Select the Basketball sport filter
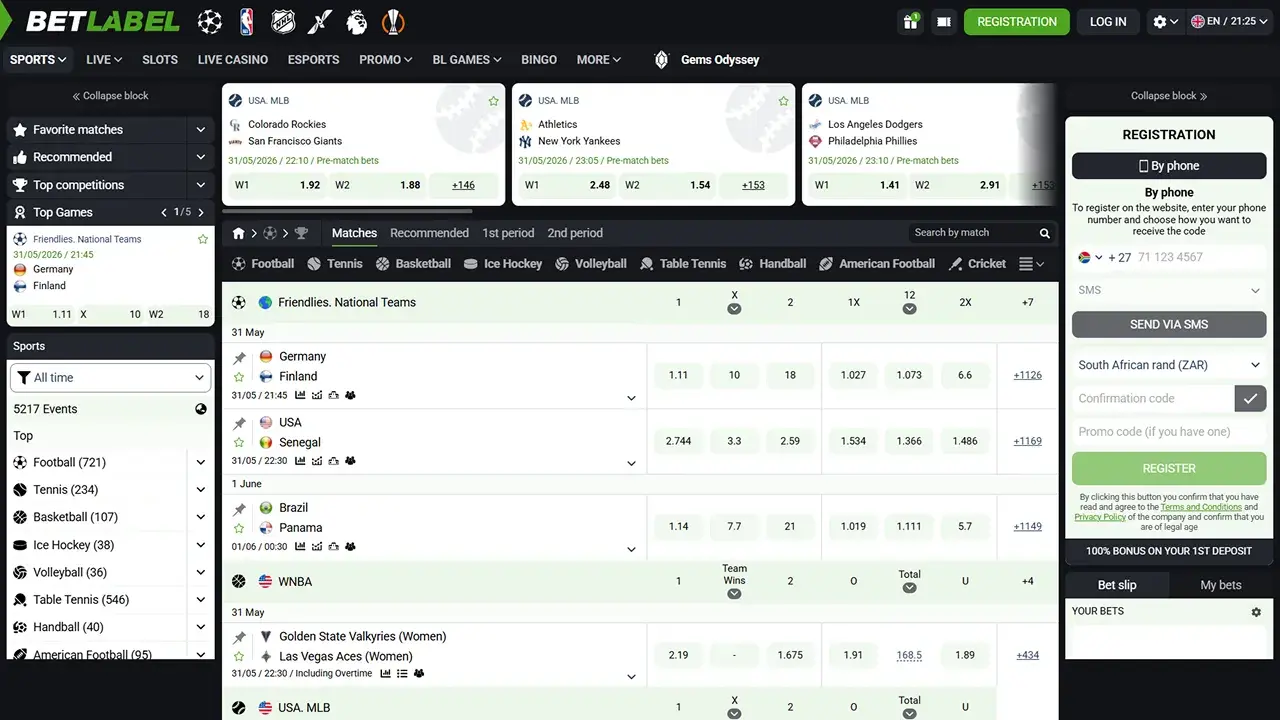This screenshot has height=720, width=1280. click(x=413, y=264)
